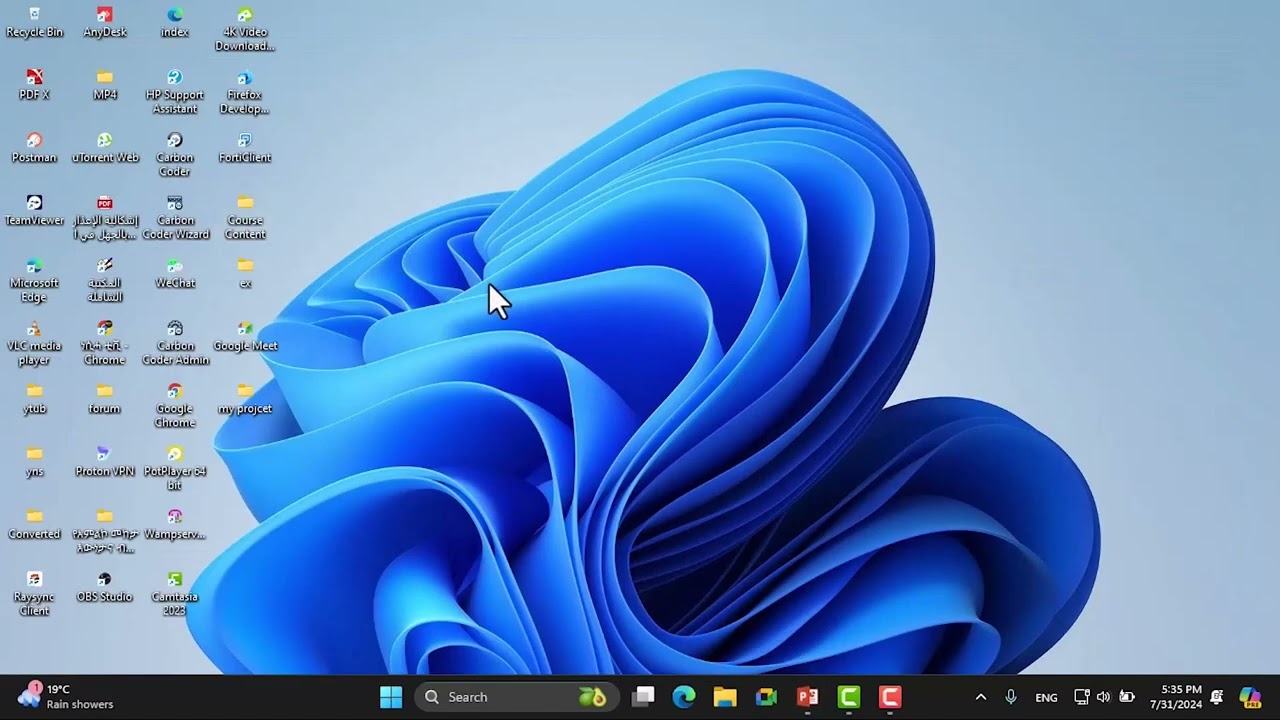
Task: Click the battery tray icon
Action: [x=1127, y=697]
